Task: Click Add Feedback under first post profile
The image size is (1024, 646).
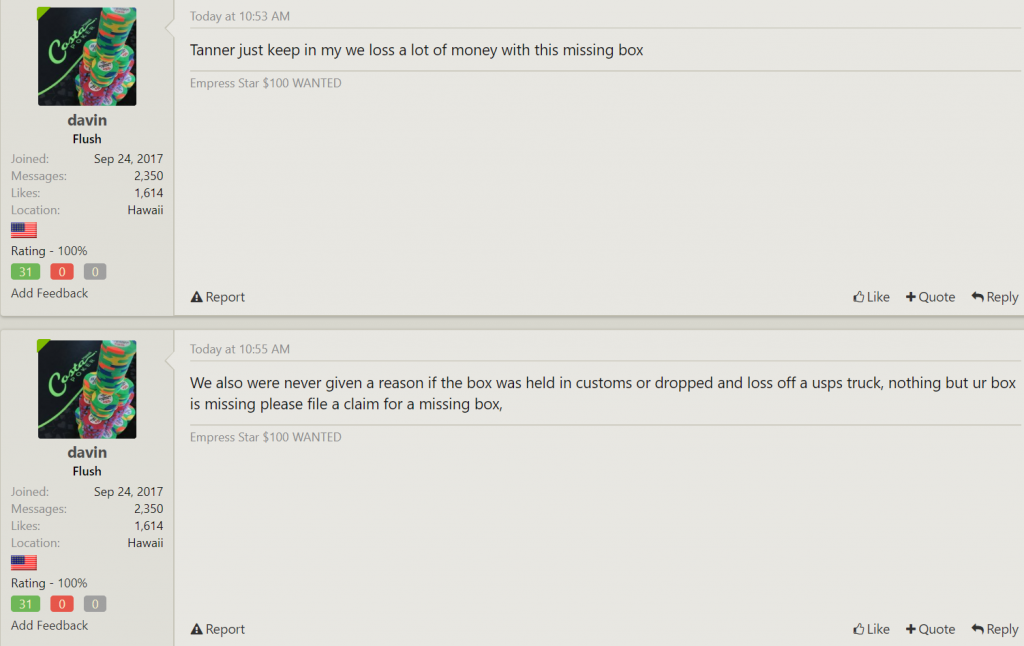Action: 49,293
